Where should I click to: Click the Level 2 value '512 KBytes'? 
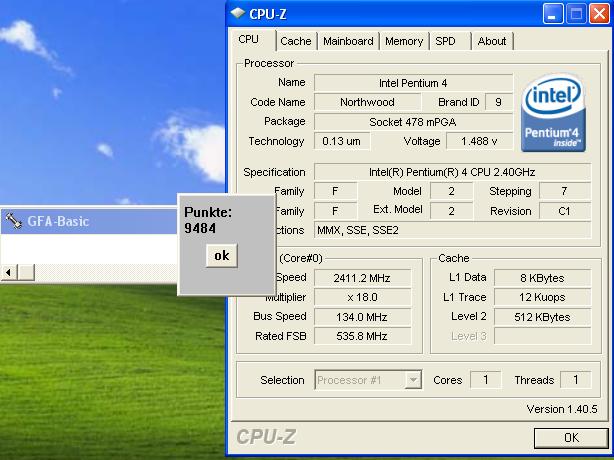click(542, 317)
